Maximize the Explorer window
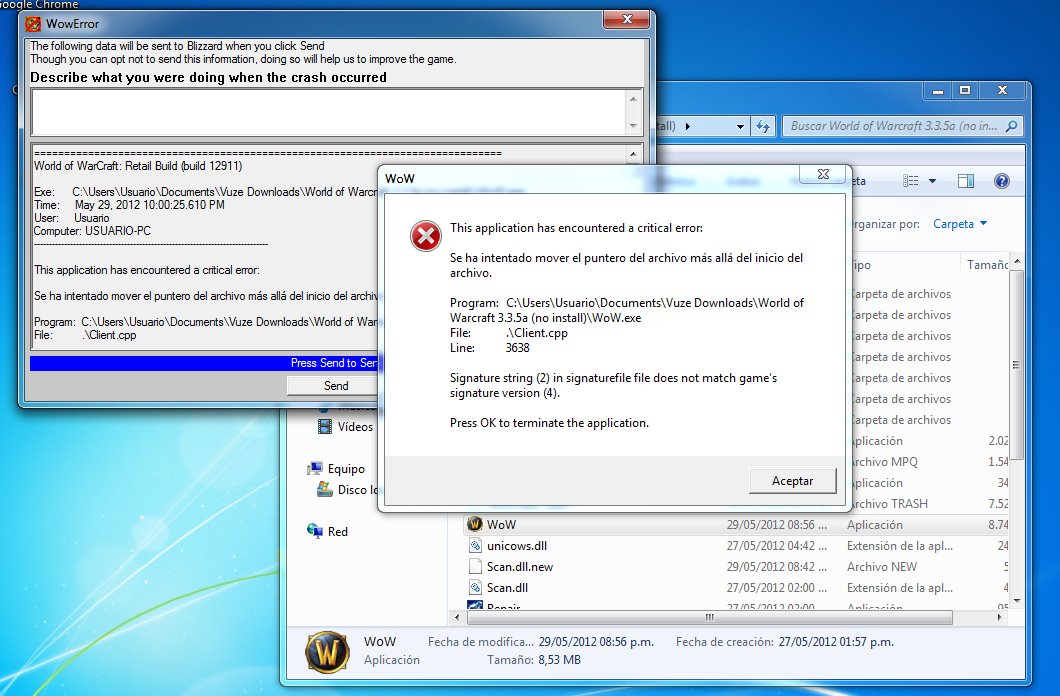 (x=965, y=90)
